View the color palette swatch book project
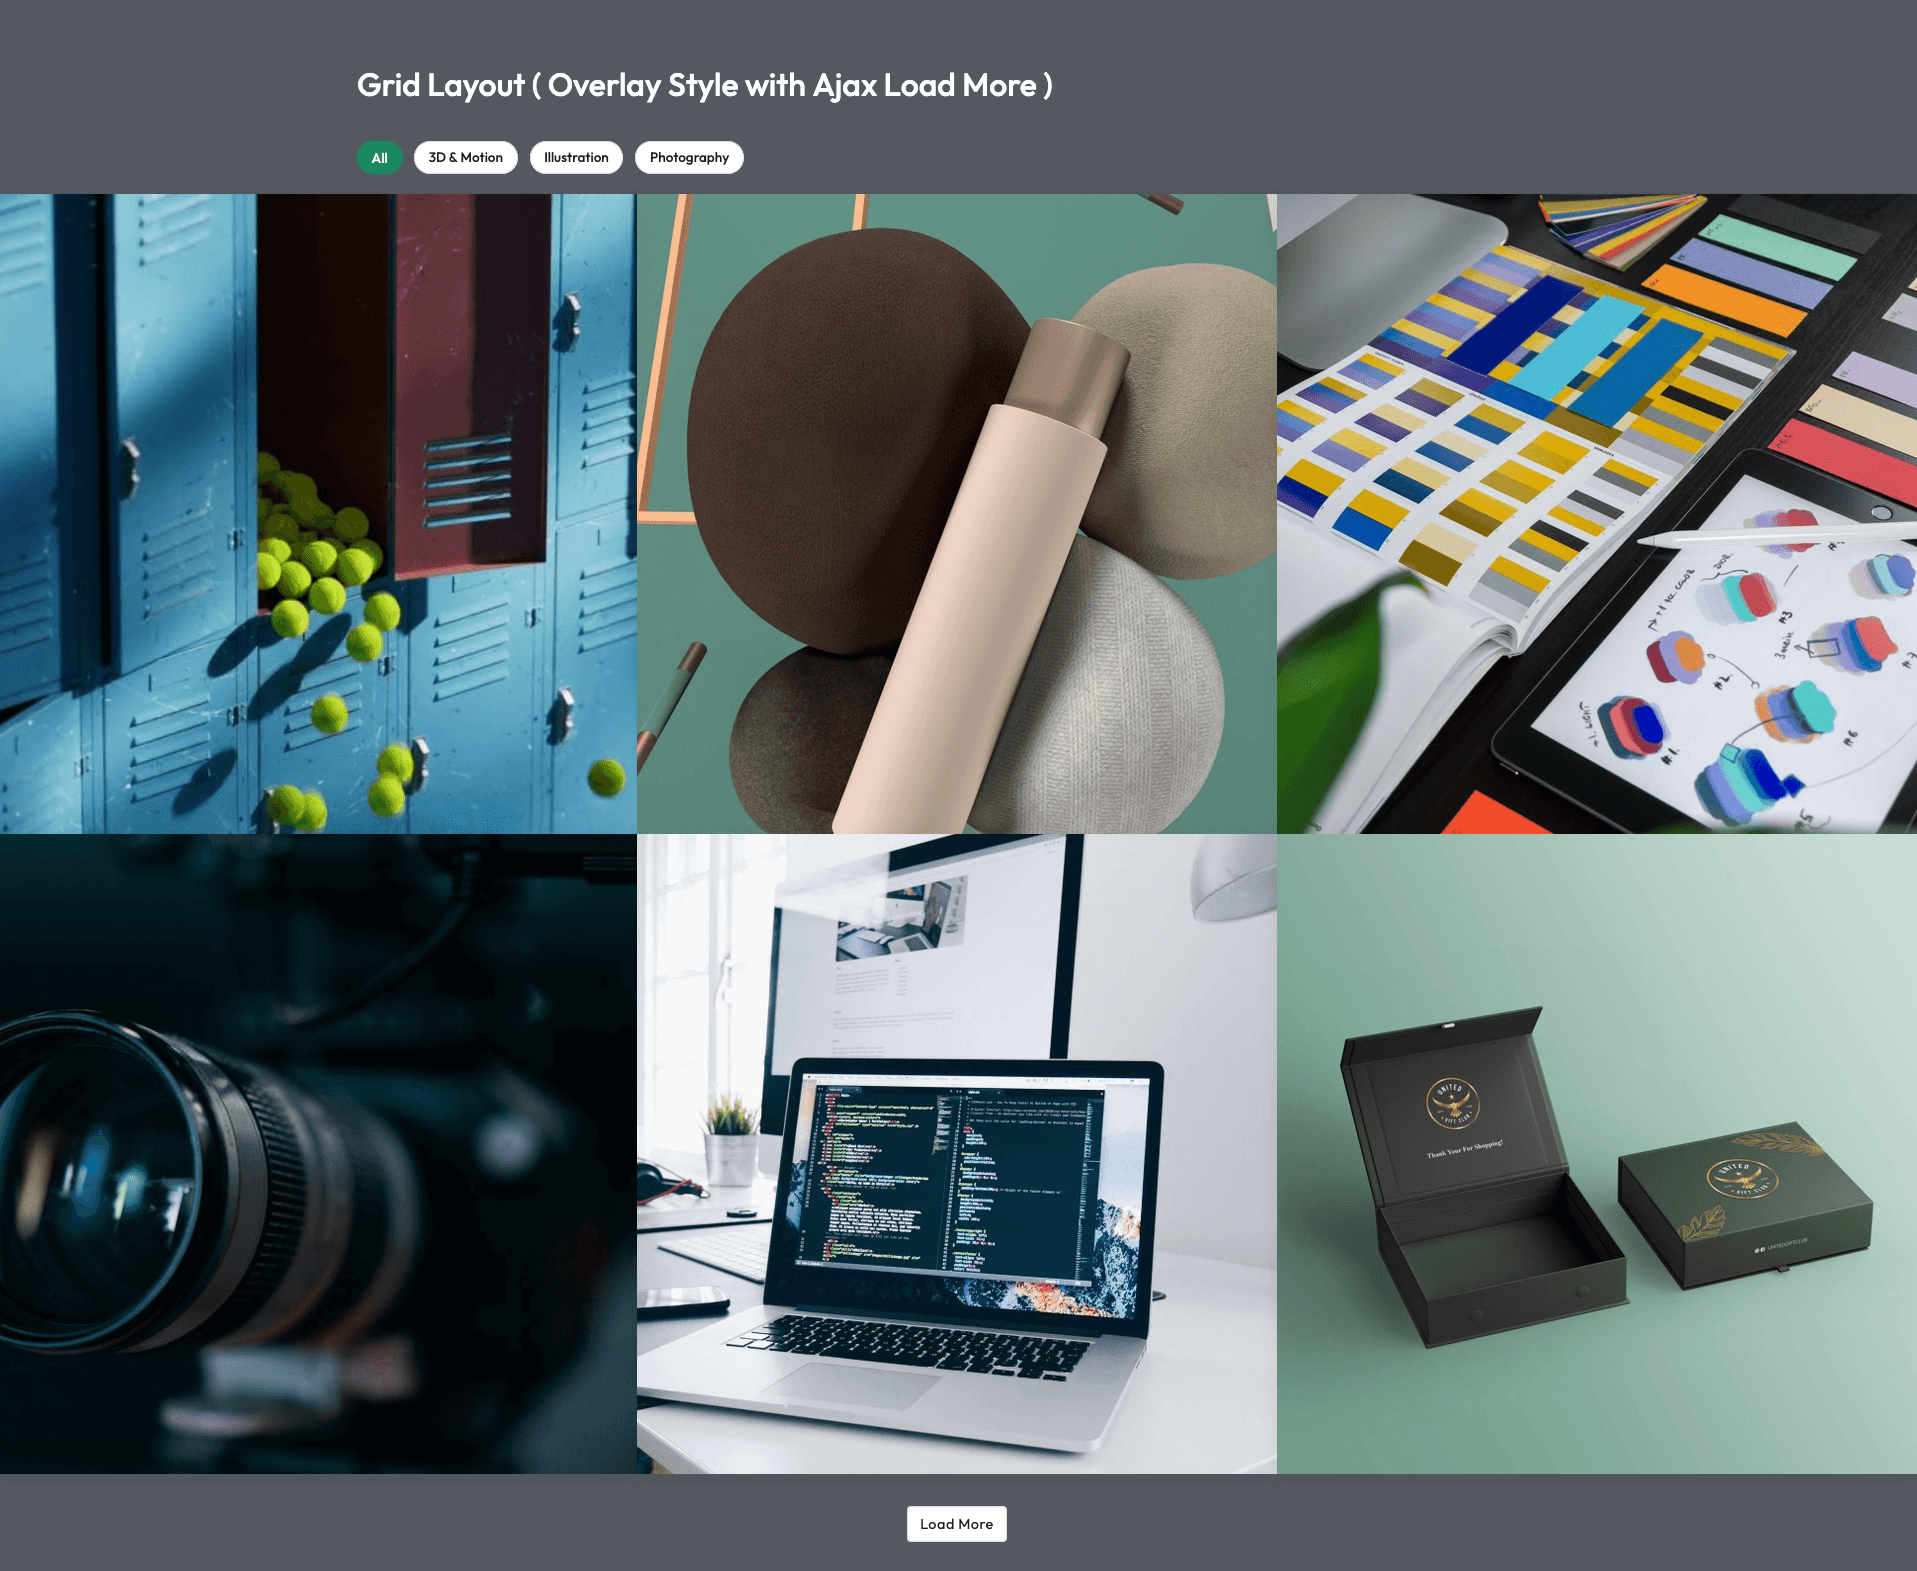The height and width of the screenshot is (1571, 1917). (x=1597, y=514)
